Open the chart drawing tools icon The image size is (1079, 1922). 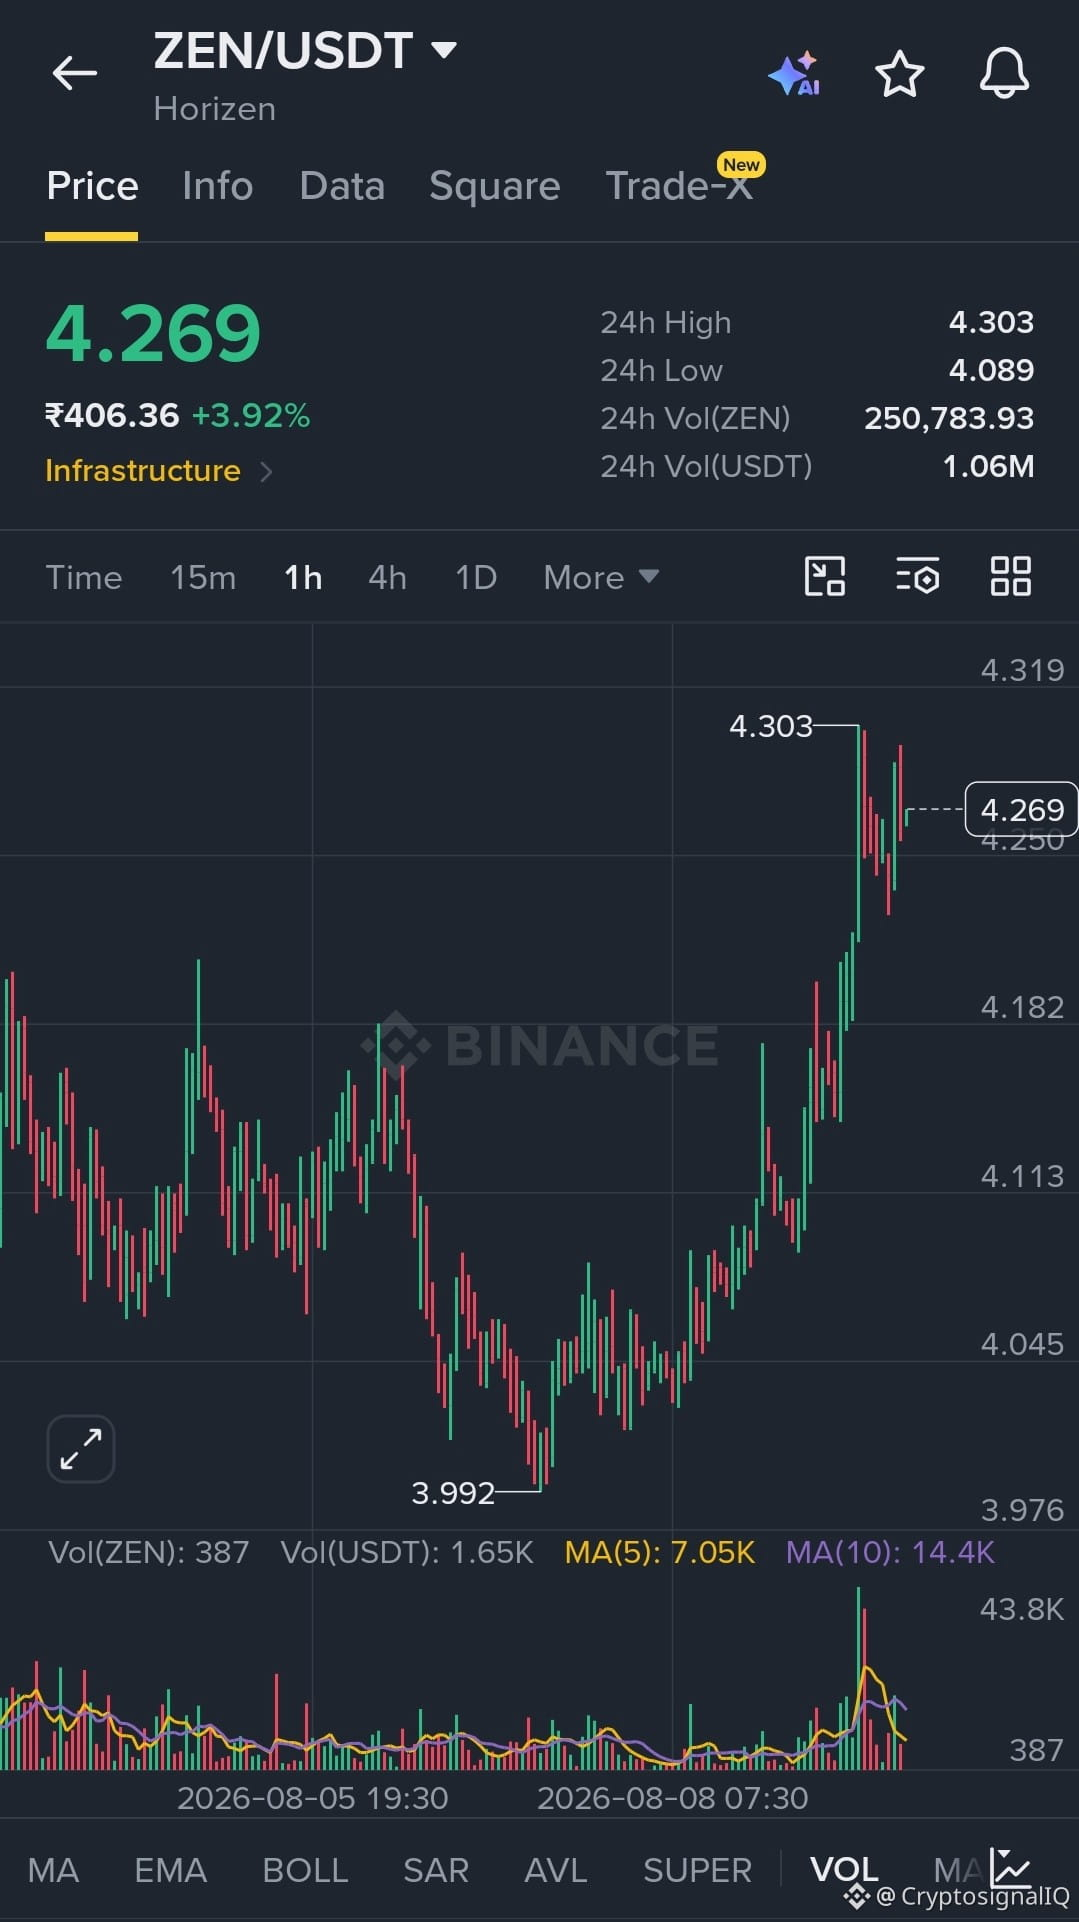point(825,576)
